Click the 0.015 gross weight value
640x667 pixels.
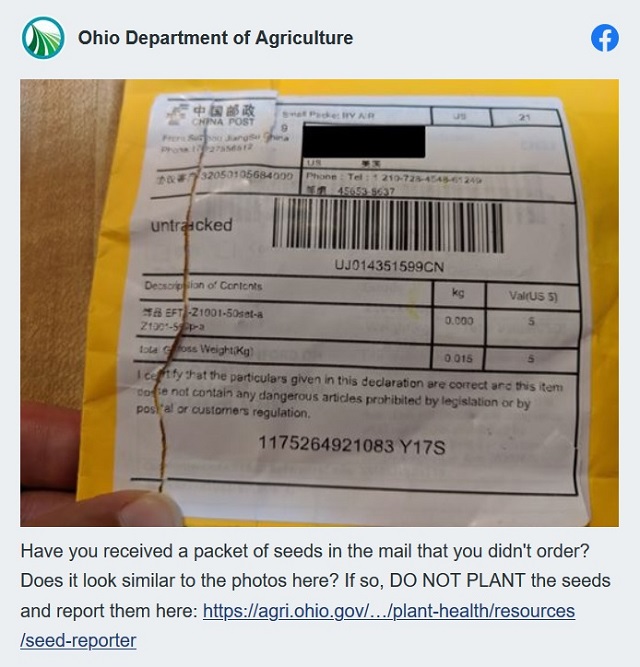pyautogui.click(x=458, y=359)
